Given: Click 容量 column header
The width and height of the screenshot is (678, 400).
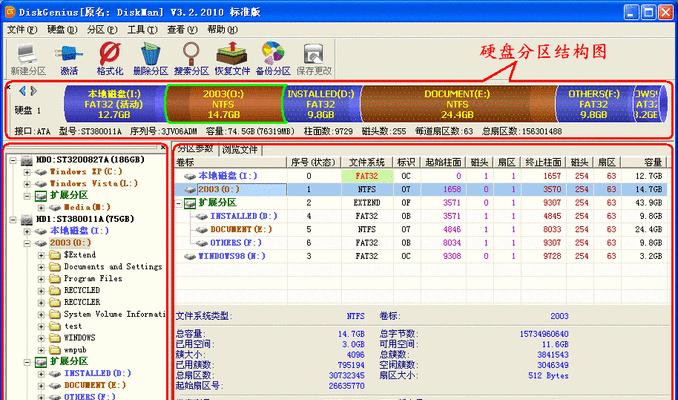Looking at the screenshot, I should (x=644, y=162).
